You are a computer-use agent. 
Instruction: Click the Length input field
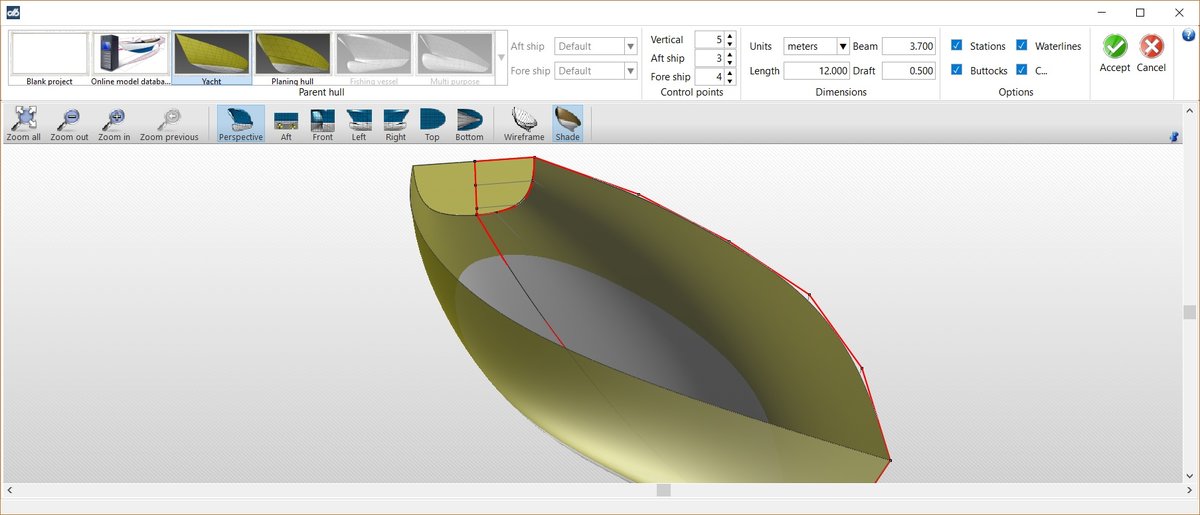(x=816, y=71)
